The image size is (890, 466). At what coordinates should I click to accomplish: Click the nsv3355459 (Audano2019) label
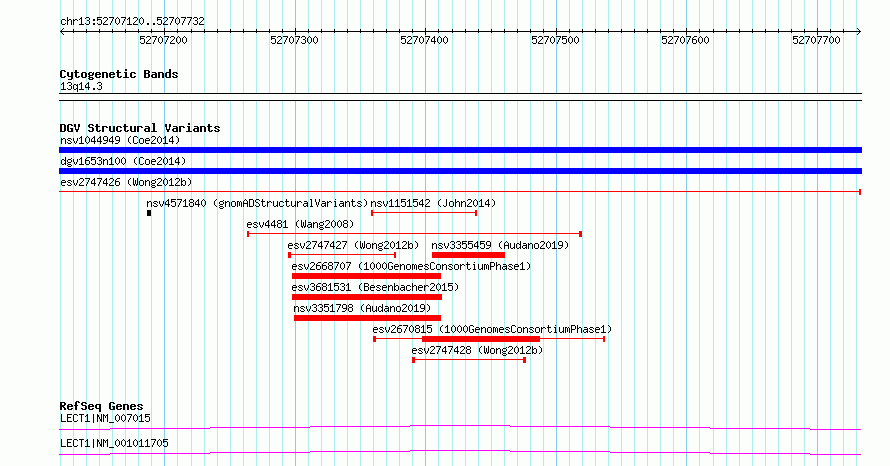[x=500, y=245]
